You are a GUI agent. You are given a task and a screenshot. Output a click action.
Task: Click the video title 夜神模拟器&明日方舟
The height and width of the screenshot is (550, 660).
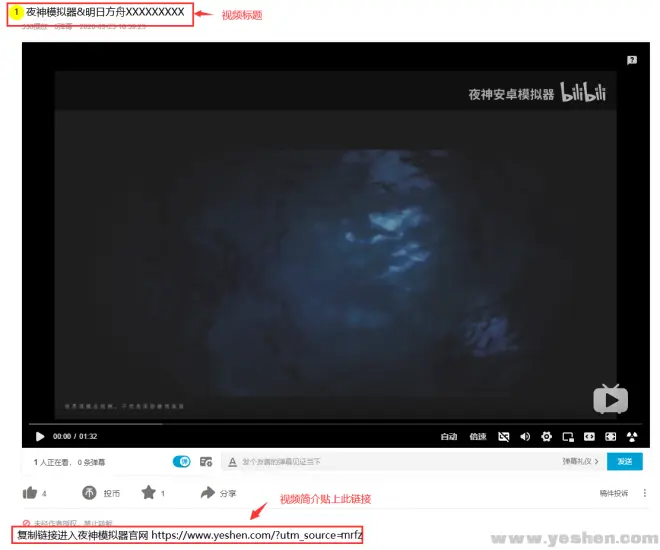pos(105,12)
